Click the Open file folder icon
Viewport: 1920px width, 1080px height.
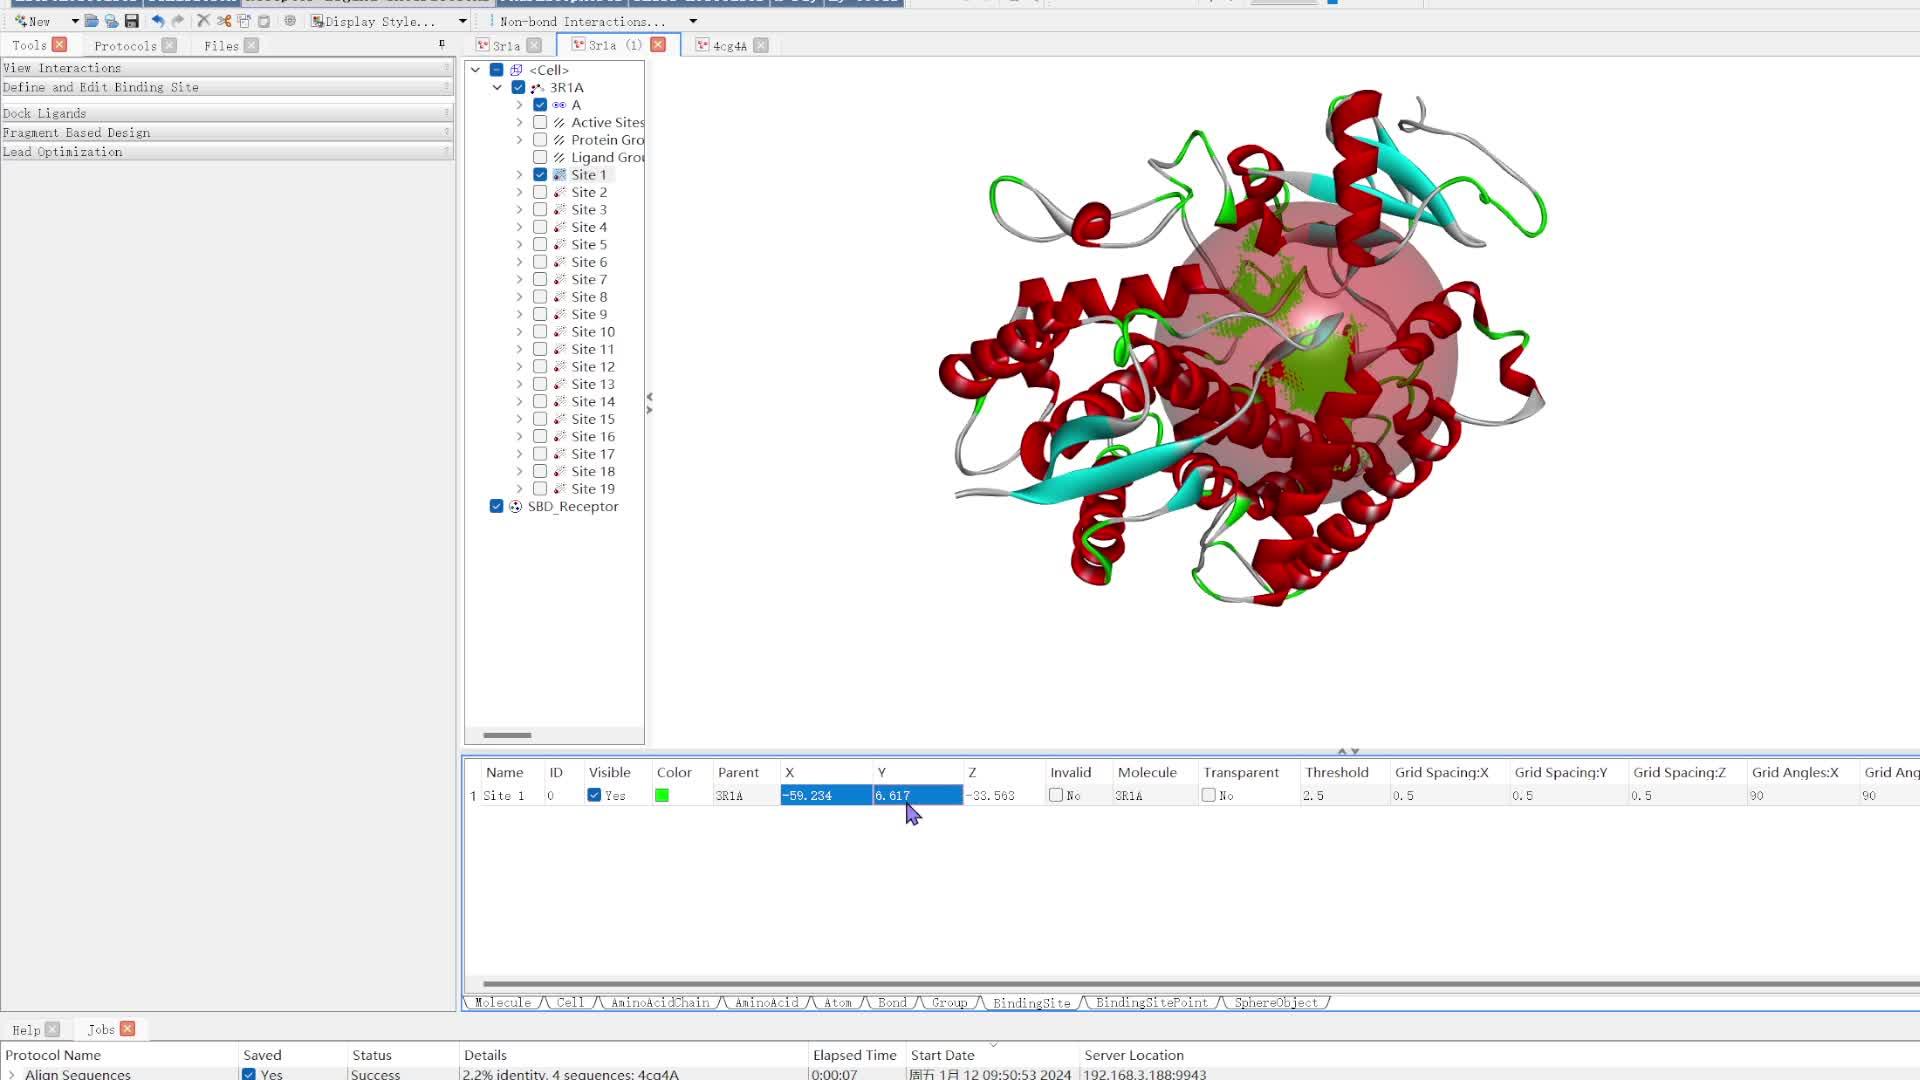pyautogui.click(x=91, y=21)
